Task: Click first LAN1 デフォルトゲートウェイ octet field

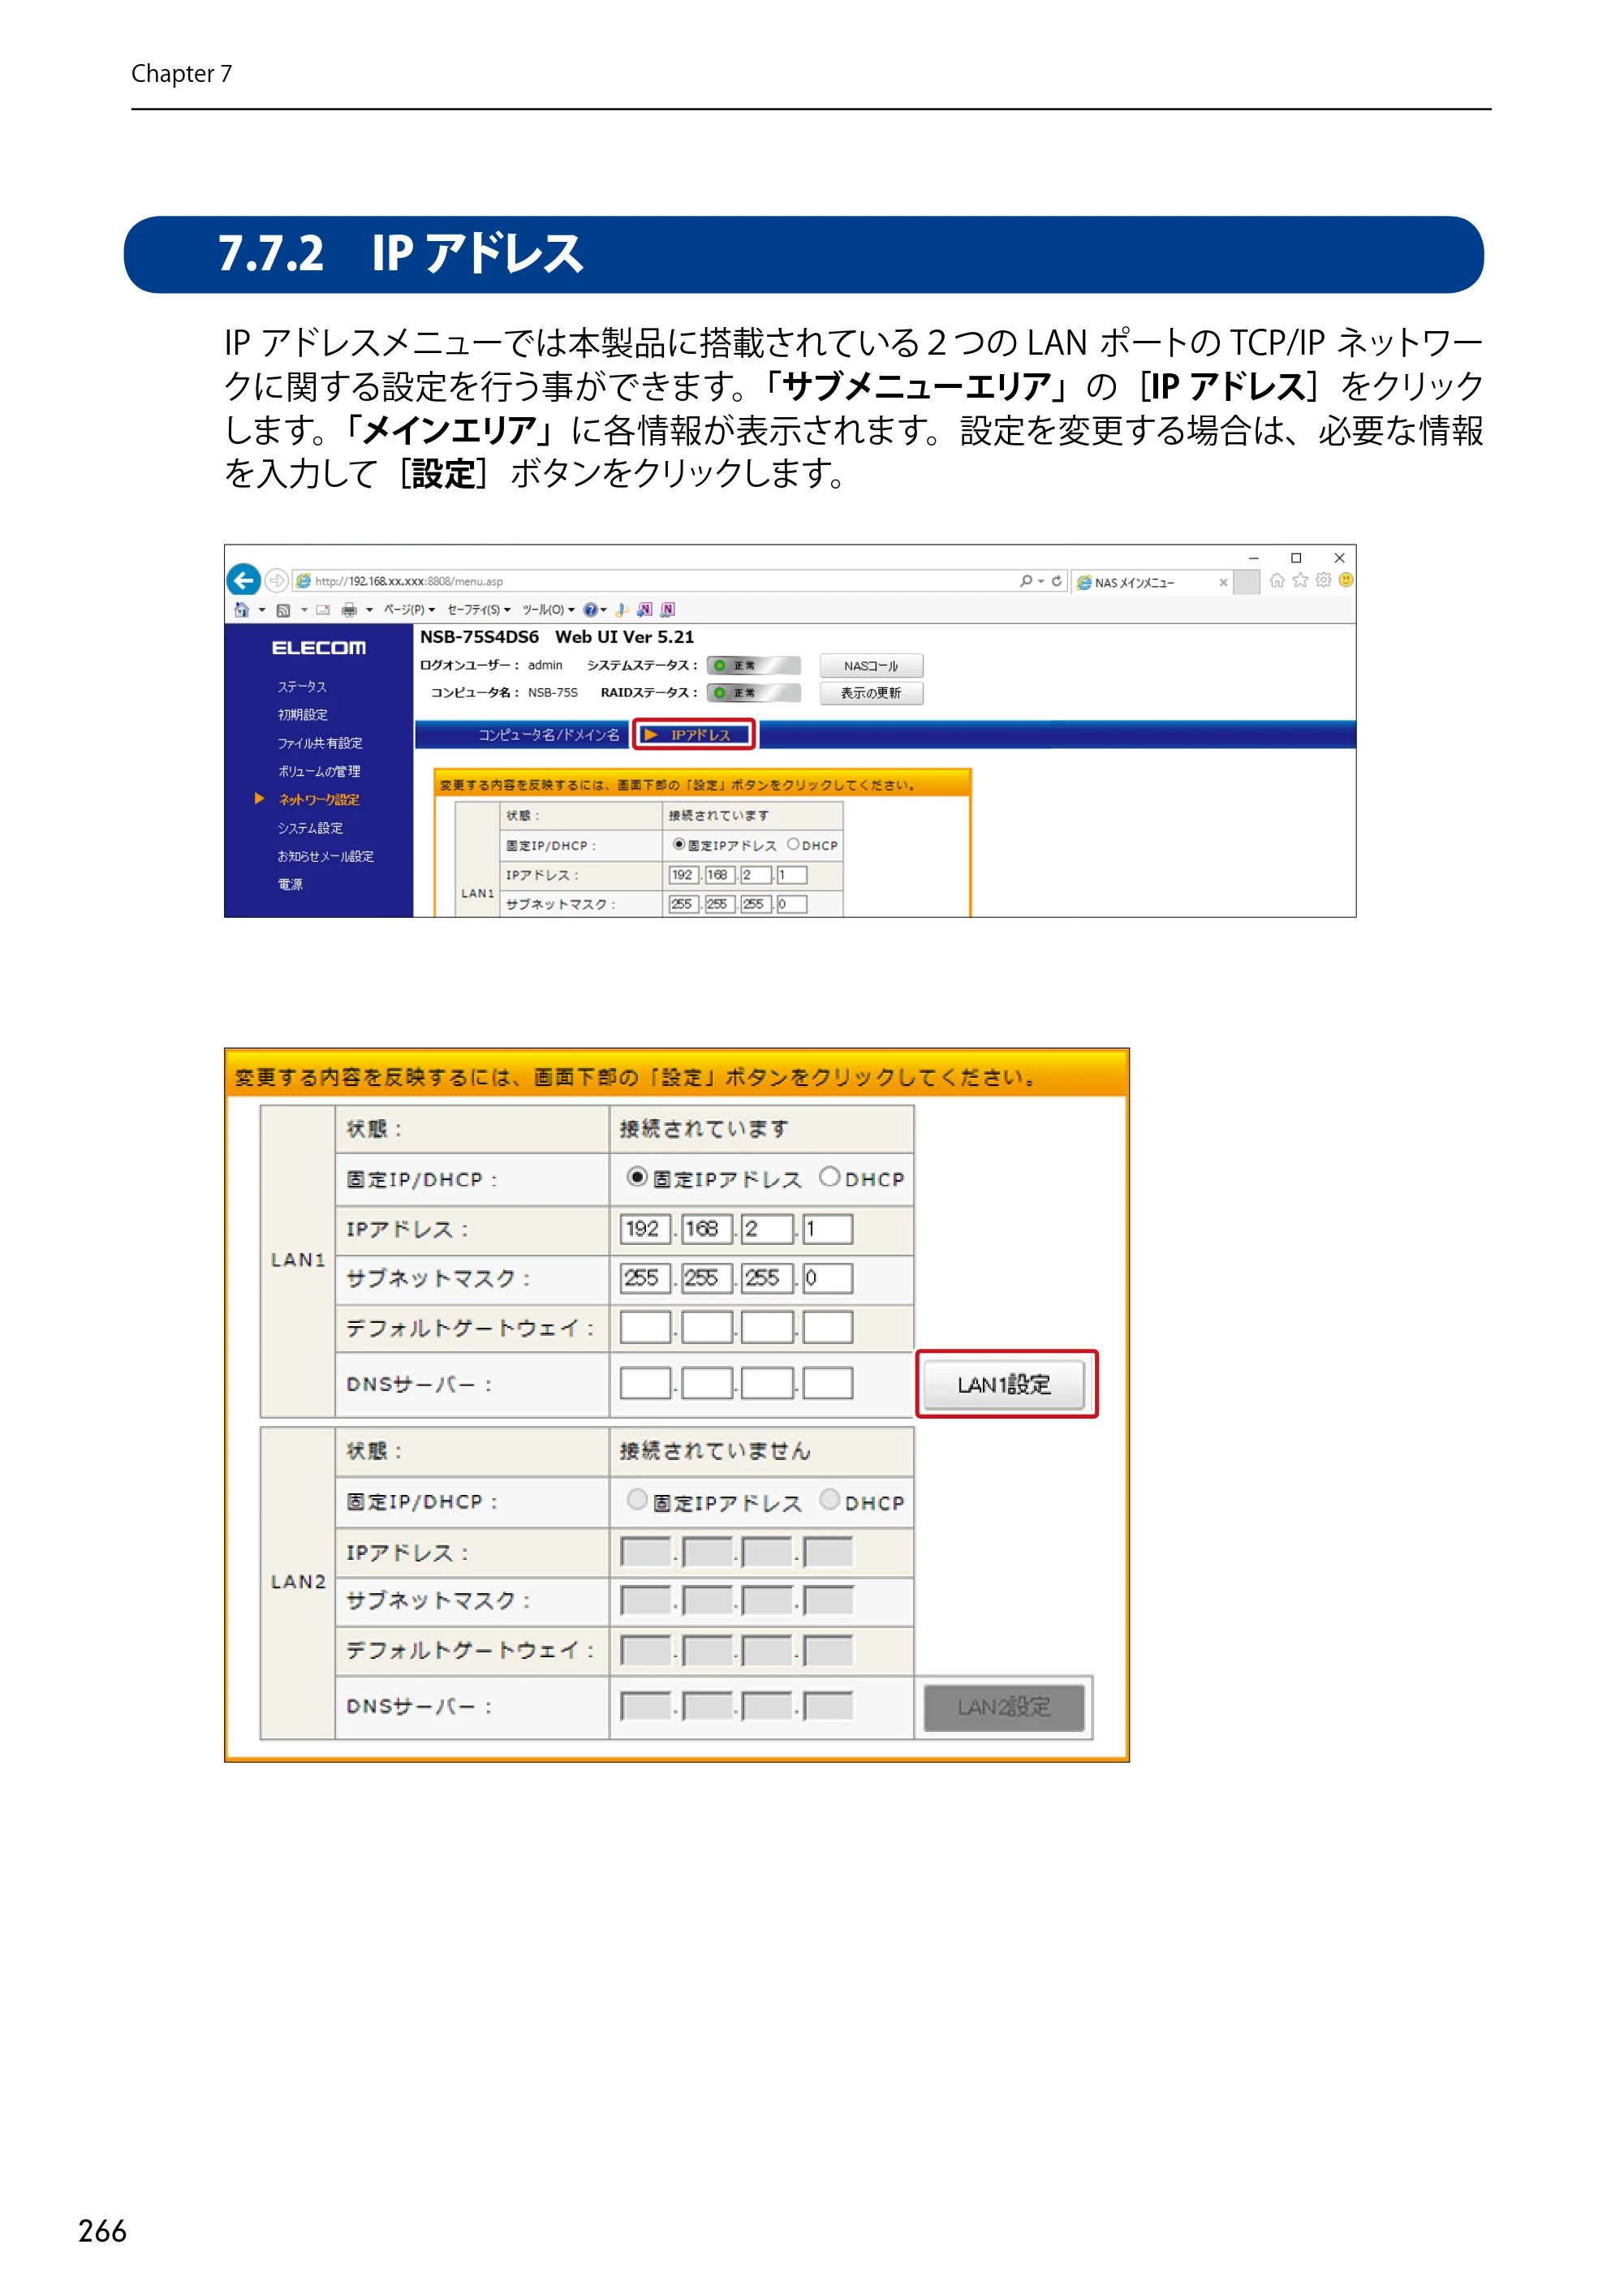Action: coord(645,1328)
